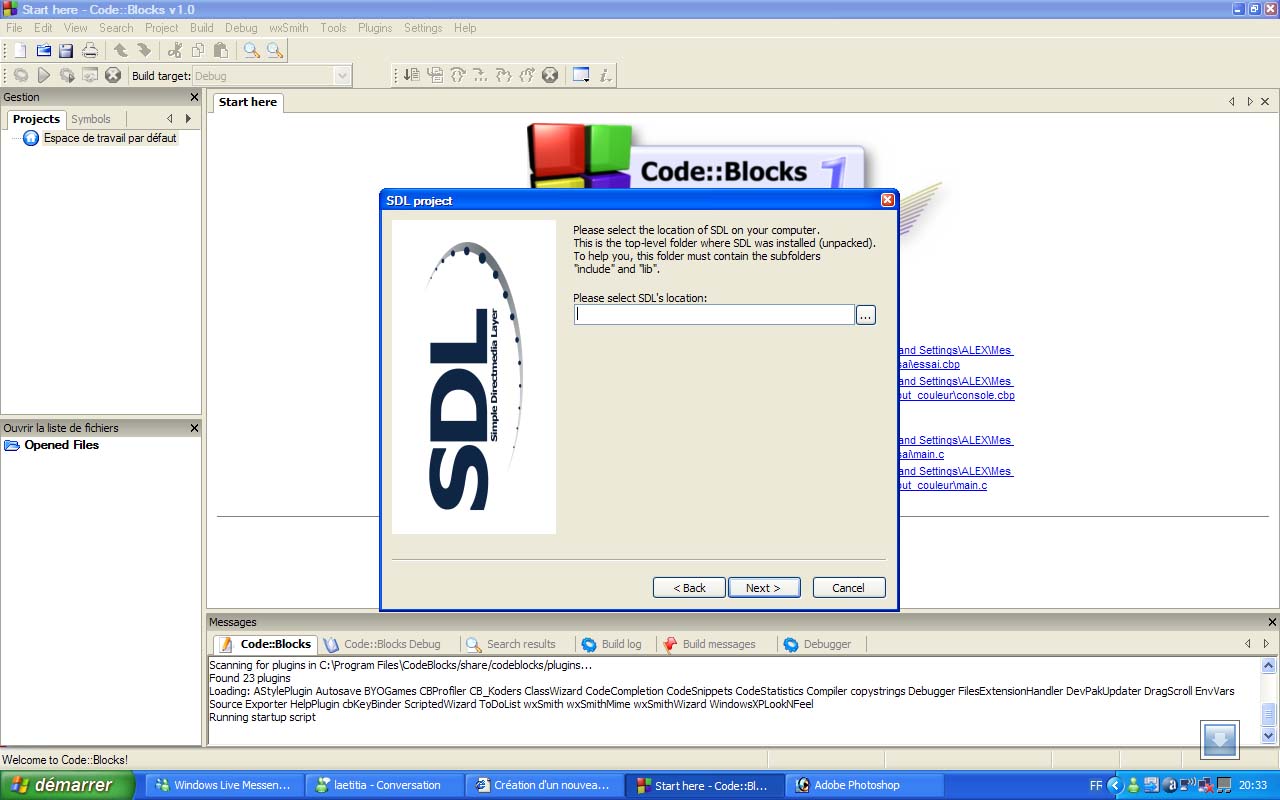This screenshot has width=1280, height=800.
Task: Undo using the back arrow icon
Action: click(x=119, y=51)
